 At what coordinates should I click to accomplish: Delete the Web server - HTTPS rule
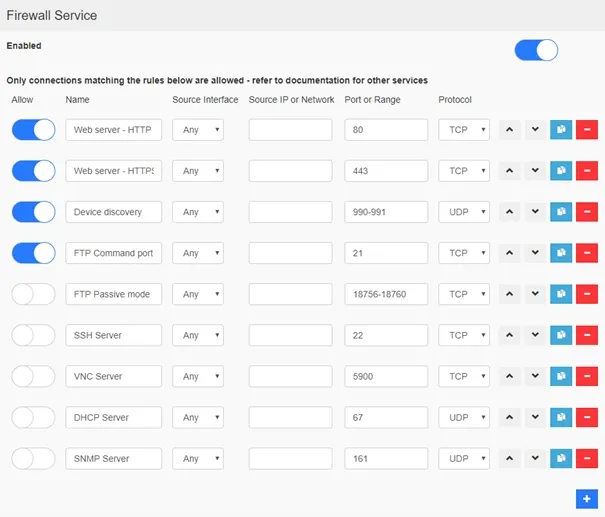(587, 171)
